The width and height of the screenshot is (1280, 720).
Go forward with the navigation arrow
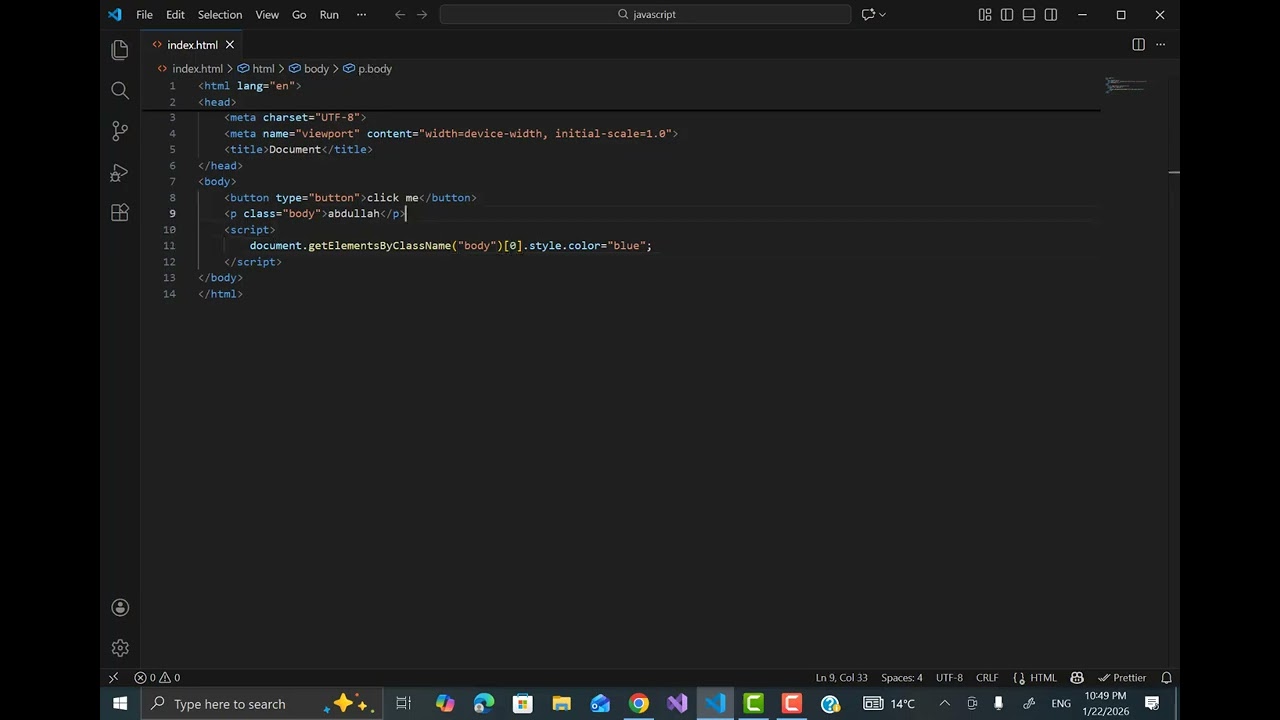pos(422,15)
